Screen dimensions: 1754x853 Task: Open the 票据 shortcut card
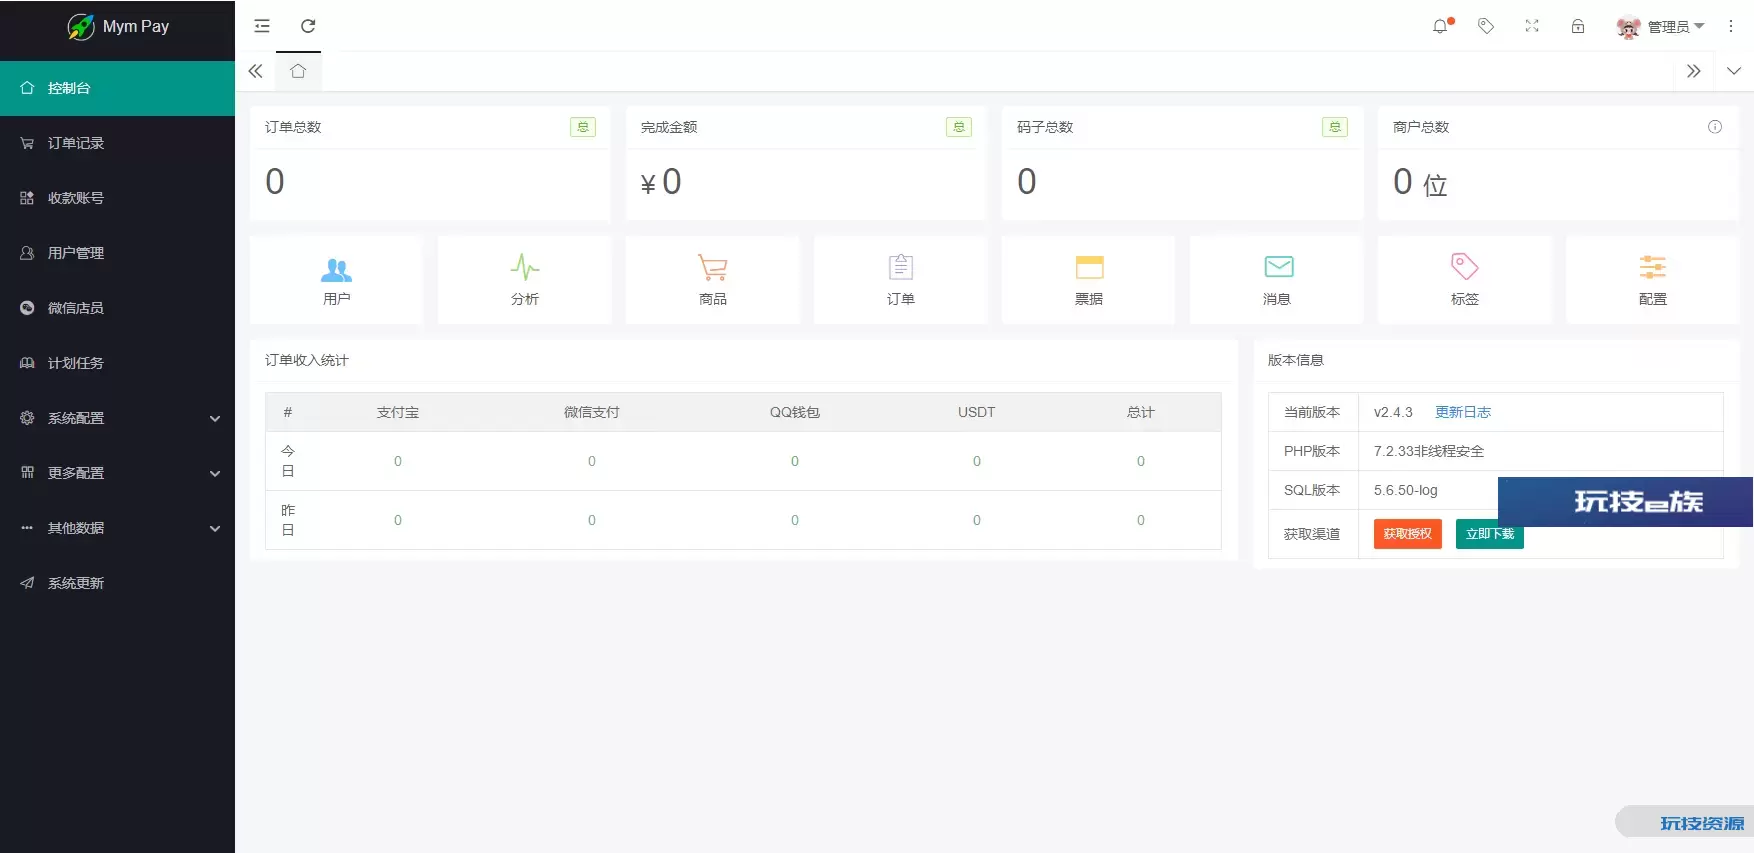point(1089,280)
